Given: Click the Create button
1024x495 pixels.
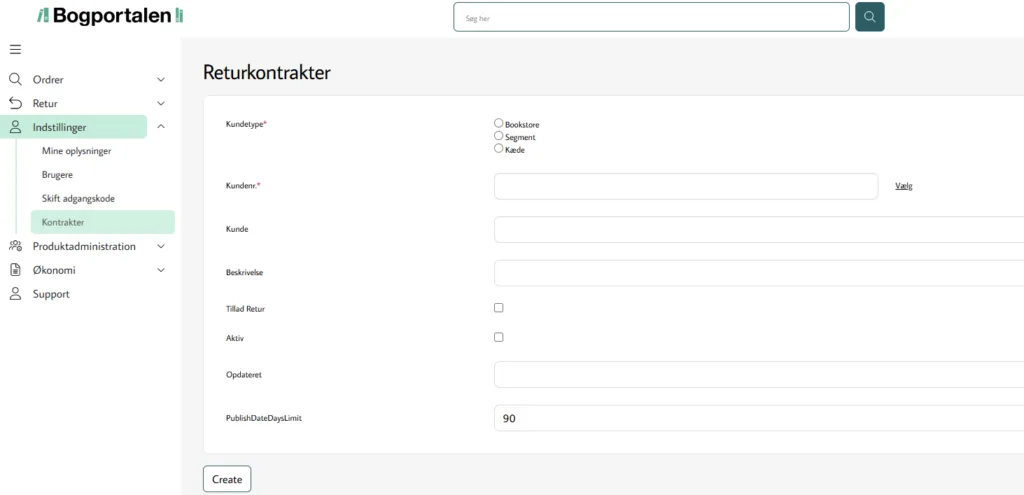Looking at the screenshot, I should pyautogui.click(x=227, y=479).
